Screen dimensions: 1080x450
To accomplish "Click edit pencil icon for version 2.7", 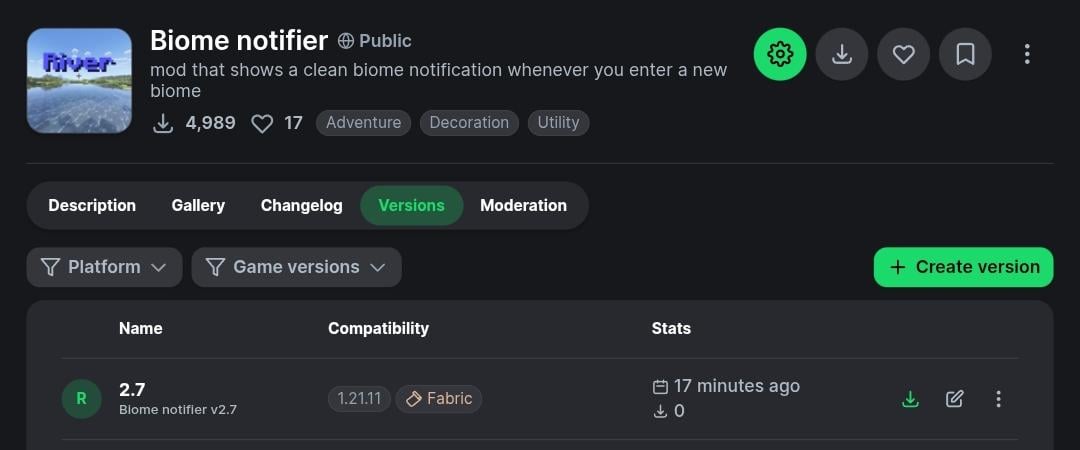I will [x=955, y=399].
